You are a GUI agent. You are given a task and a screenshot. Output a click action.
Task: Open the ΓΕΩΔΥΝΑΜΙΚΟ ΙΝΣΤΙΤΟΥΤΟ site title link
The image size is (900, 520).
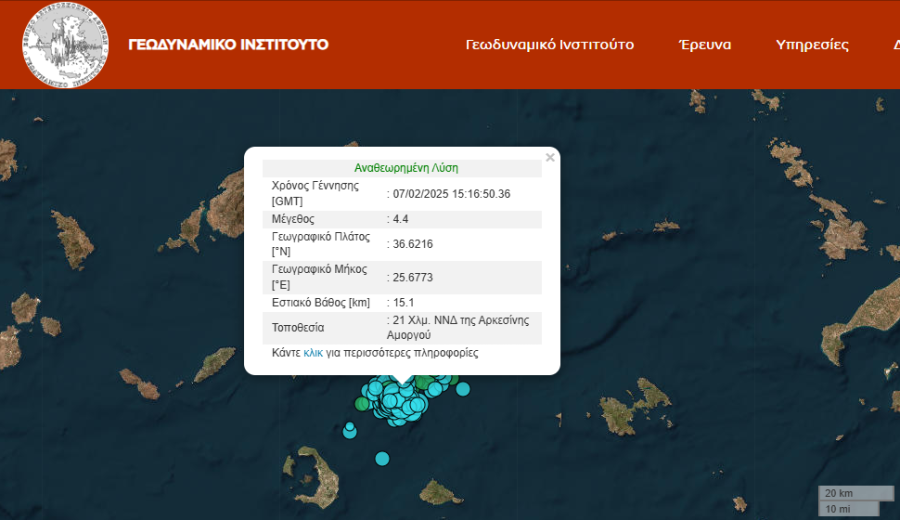pyautogui.click(x=228, y=45)
